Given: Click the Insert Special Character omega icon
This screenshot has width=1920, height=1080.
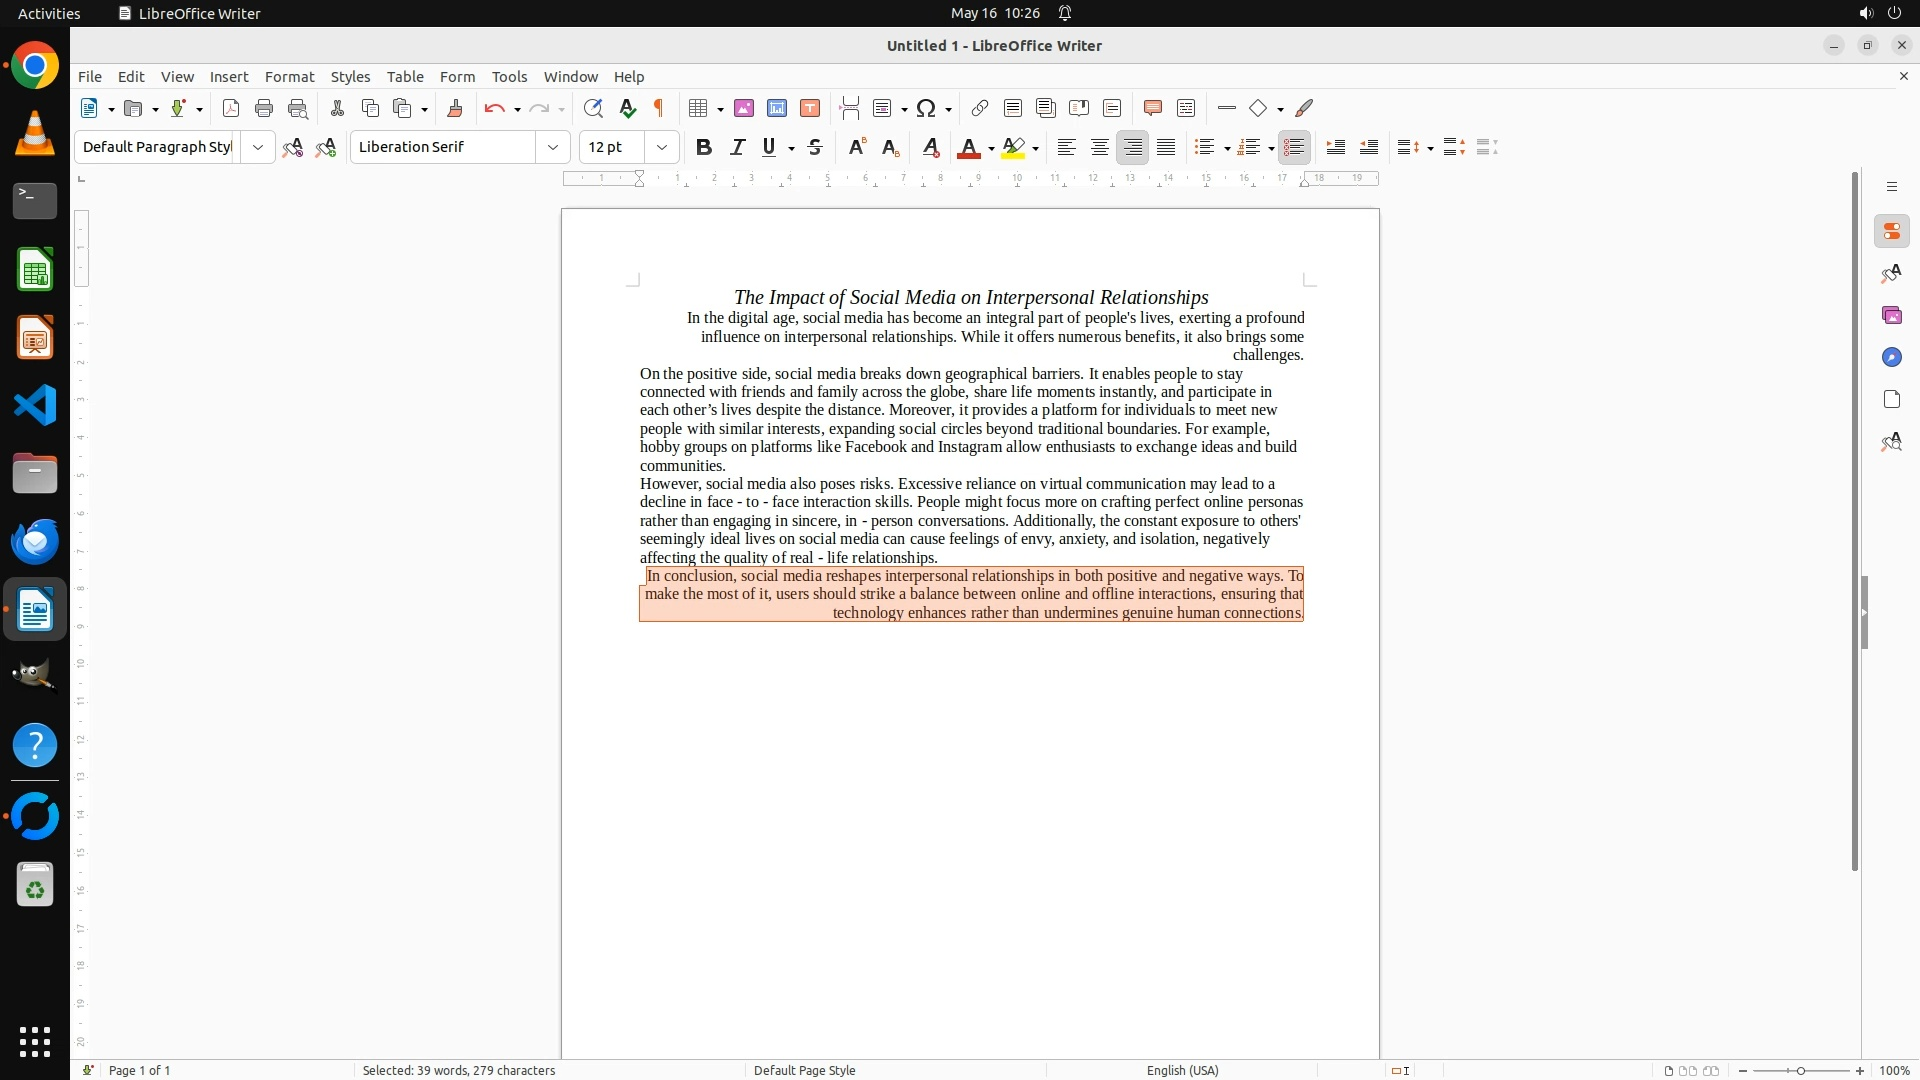Looking at the screenshot, I should click(926, 108).
